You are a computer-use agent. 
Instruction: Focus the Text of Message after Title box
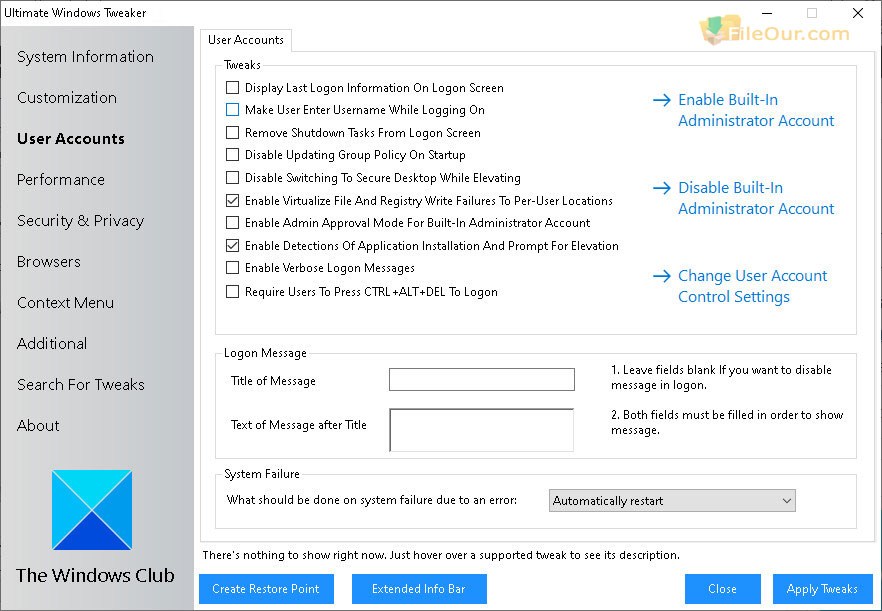[482, 430]
